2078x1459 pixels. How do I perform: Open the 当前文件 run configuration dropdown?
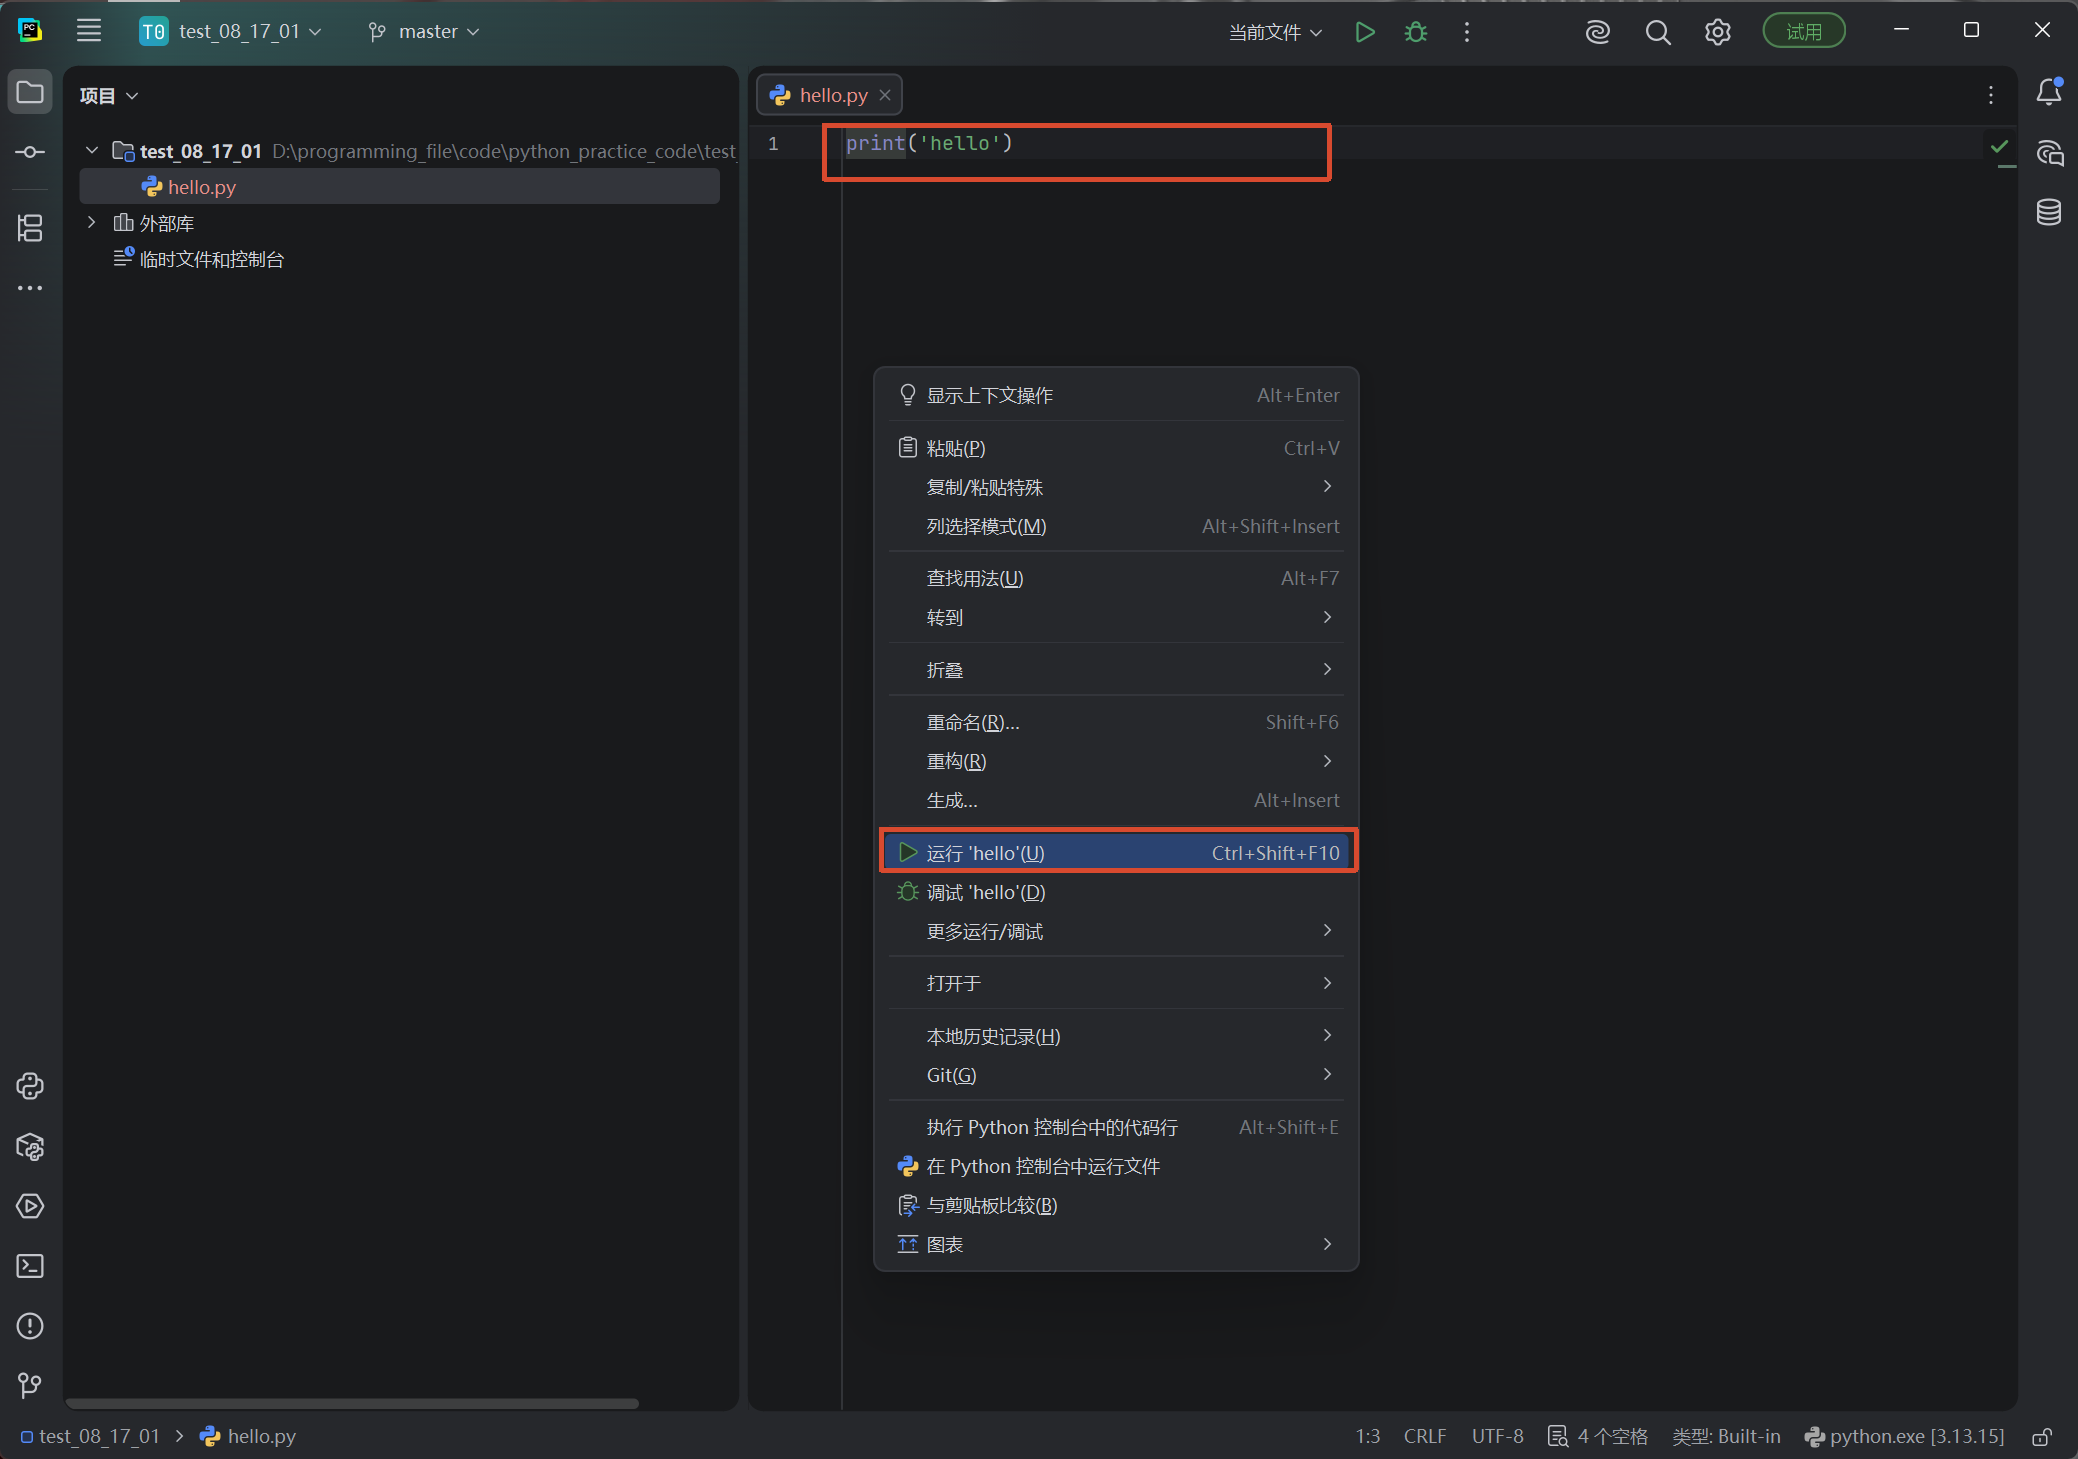[x=1275, y=32]
